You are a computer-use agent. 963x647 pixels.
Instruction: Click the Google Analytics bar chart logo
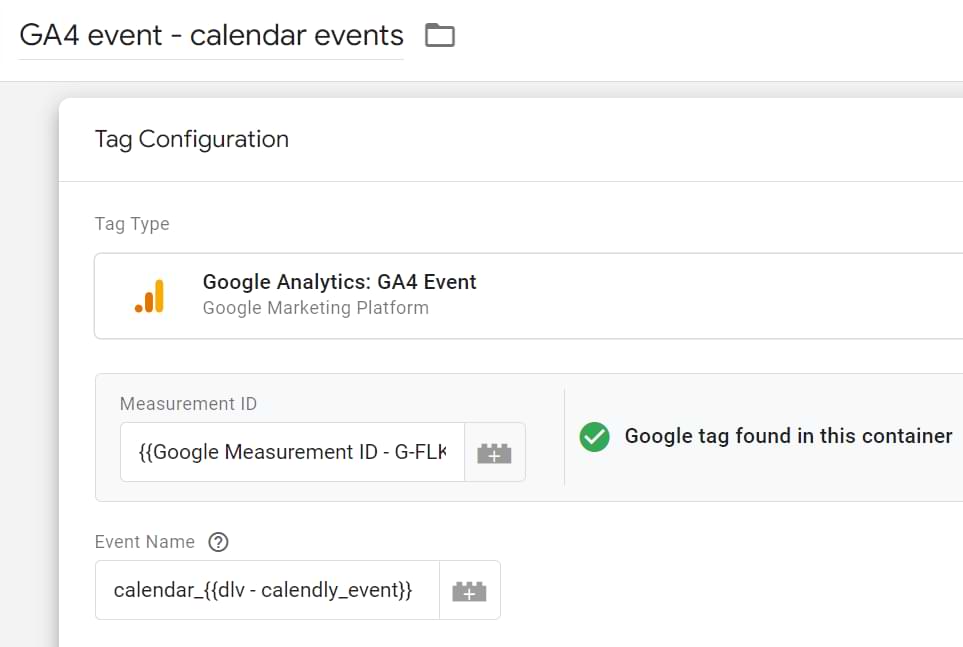(x=150, y=296)
